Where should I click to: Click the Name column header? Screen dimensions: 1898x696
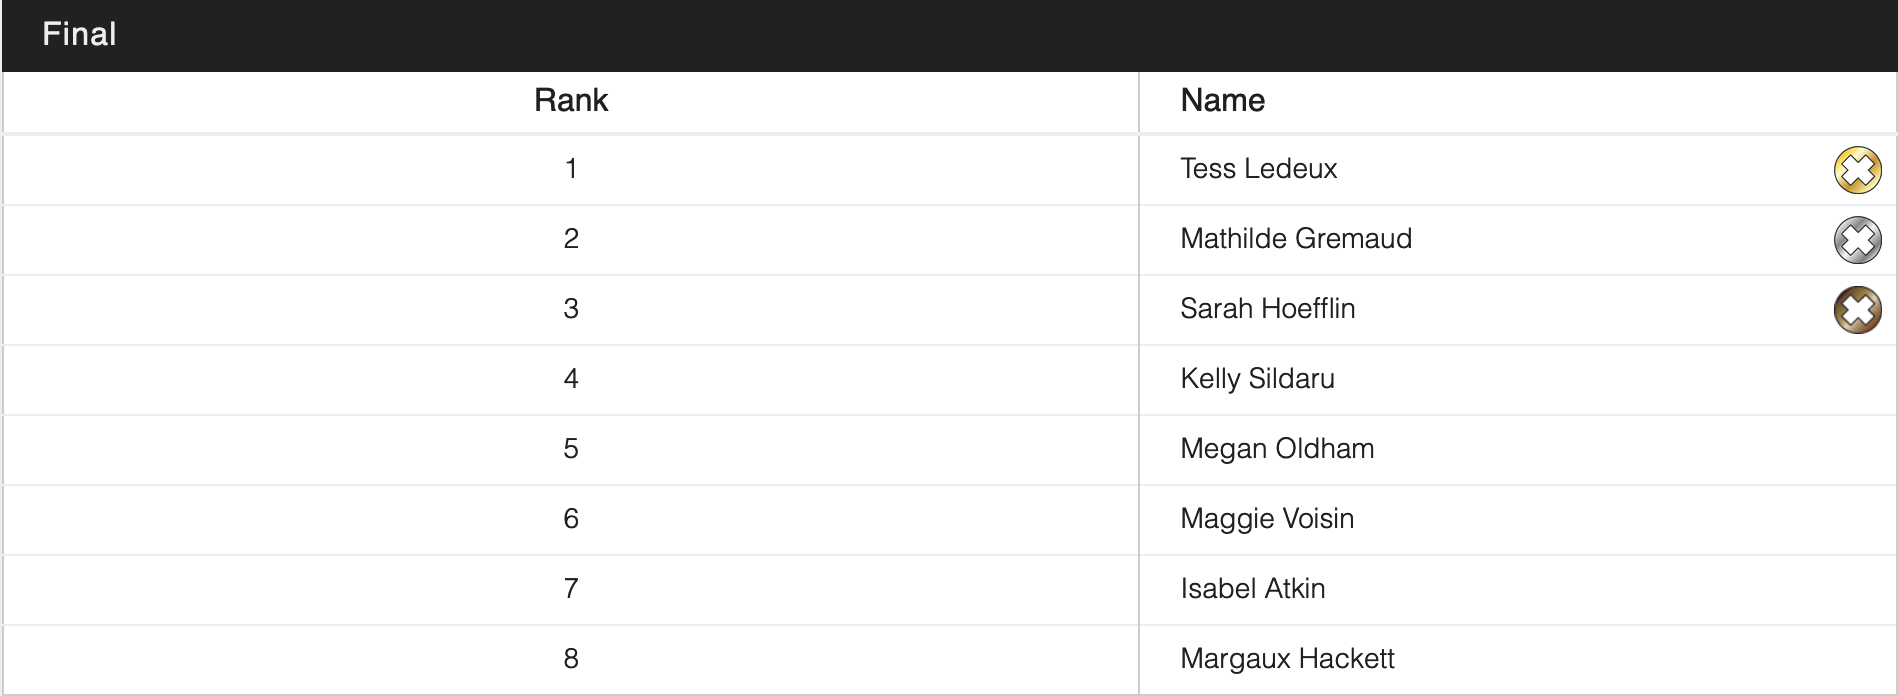[1222, 101]
